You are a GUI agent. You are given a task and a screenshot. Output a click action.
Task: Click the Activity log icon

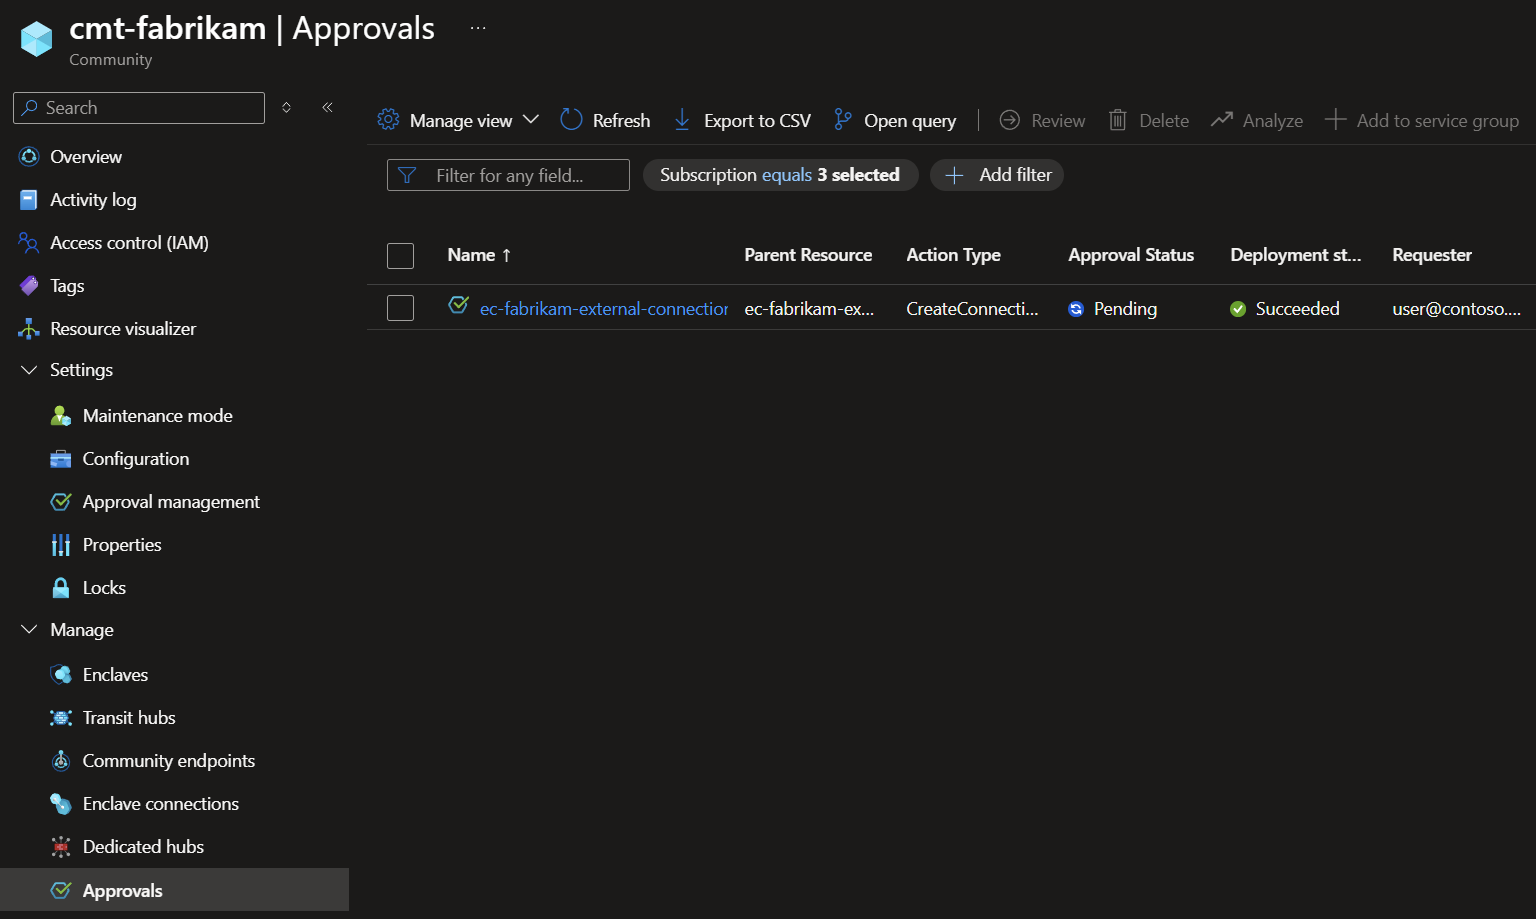tap(29, 200)
